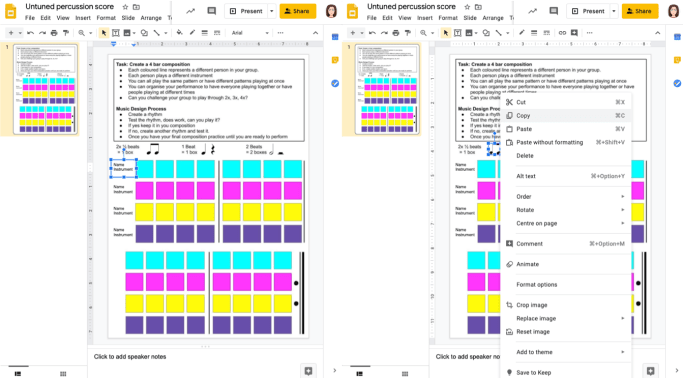
Task: Click Insert link icon in right window
Action: pyautogui.click(x=562, y=33)
